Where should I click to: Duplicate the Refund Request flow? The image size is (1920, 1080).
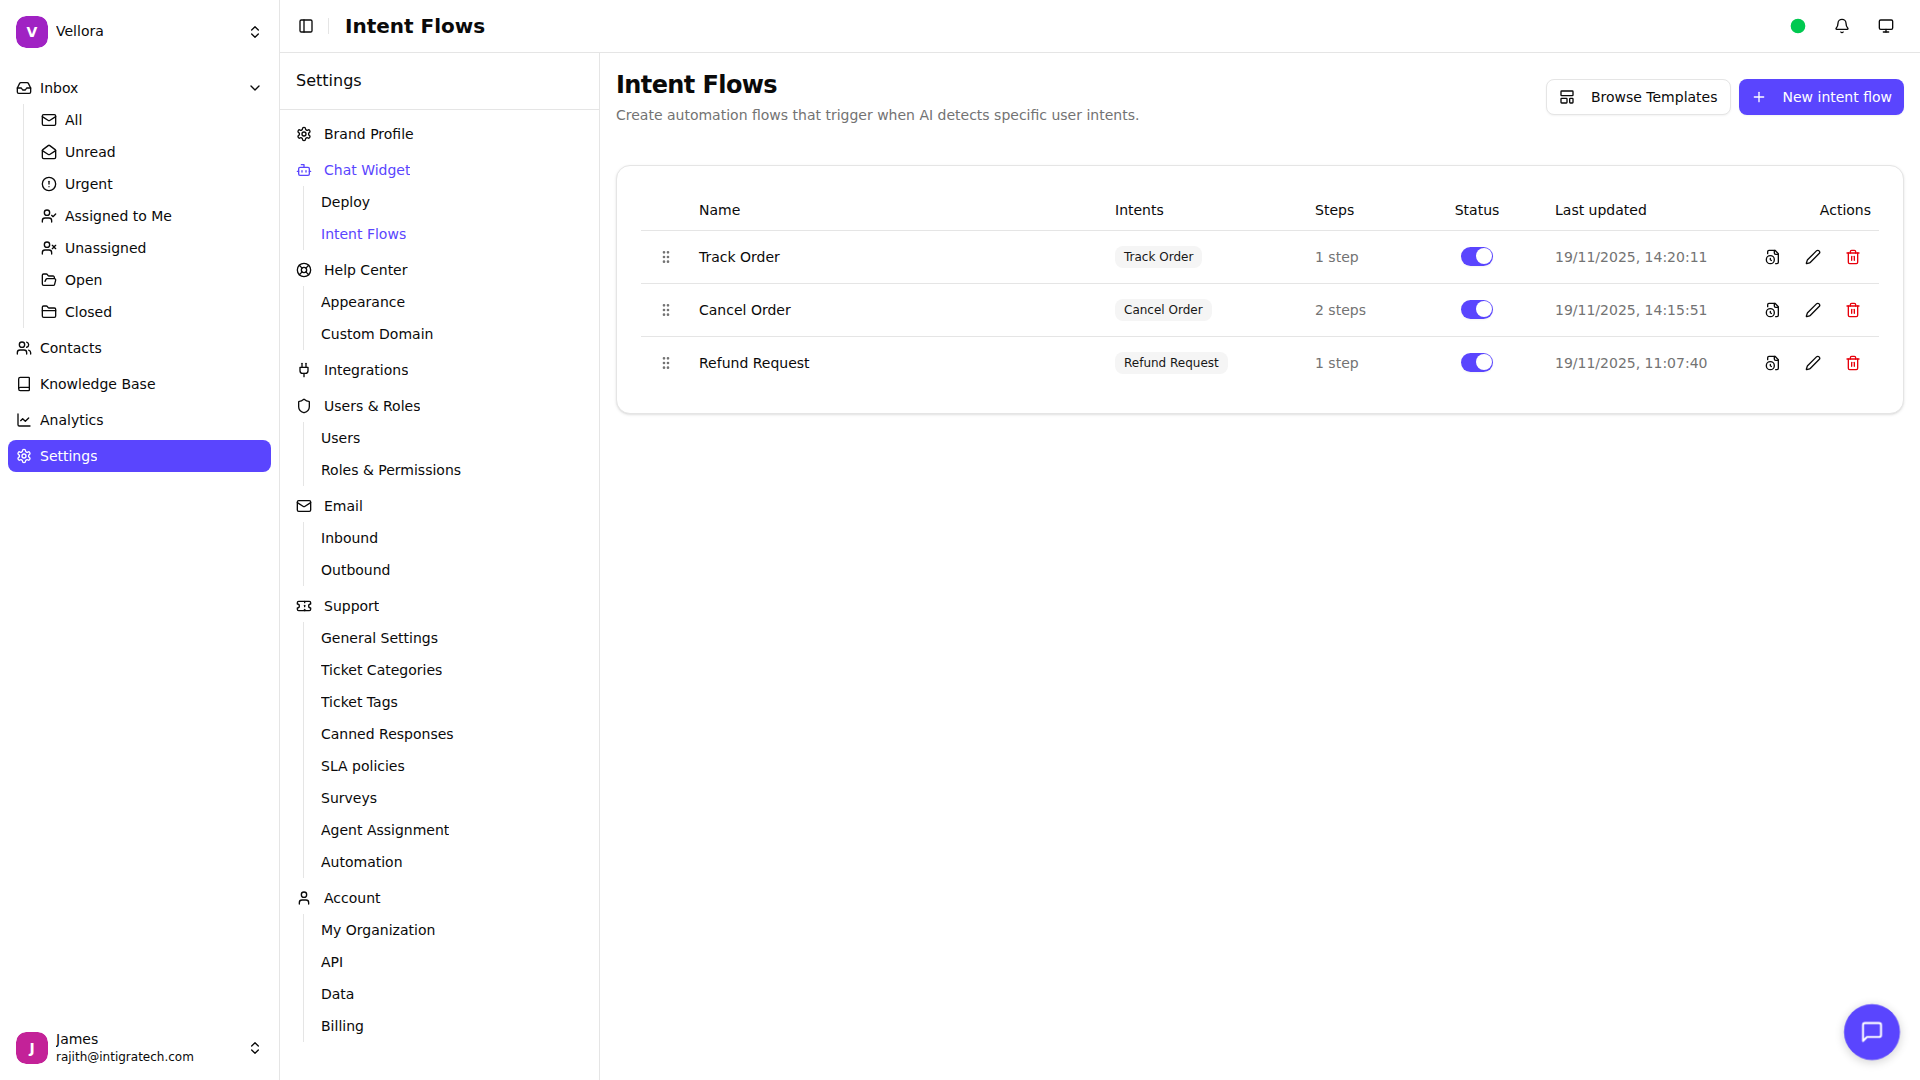pos(1772,363)
